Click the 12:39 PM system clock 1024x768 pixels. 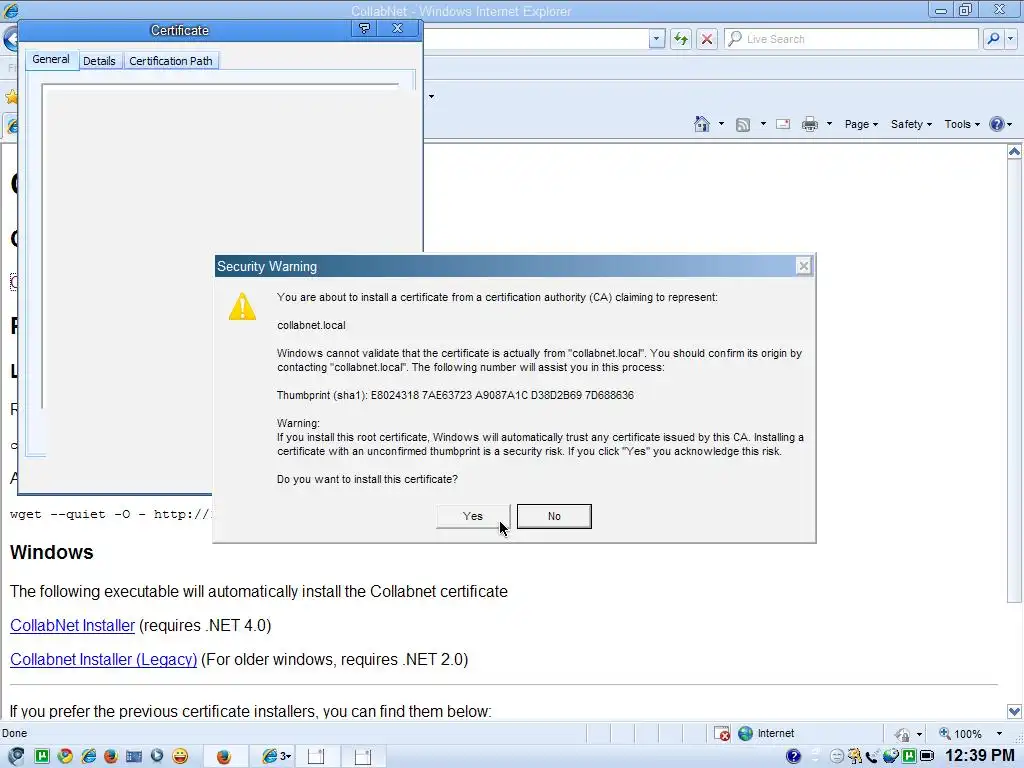[x=980, y=756]
